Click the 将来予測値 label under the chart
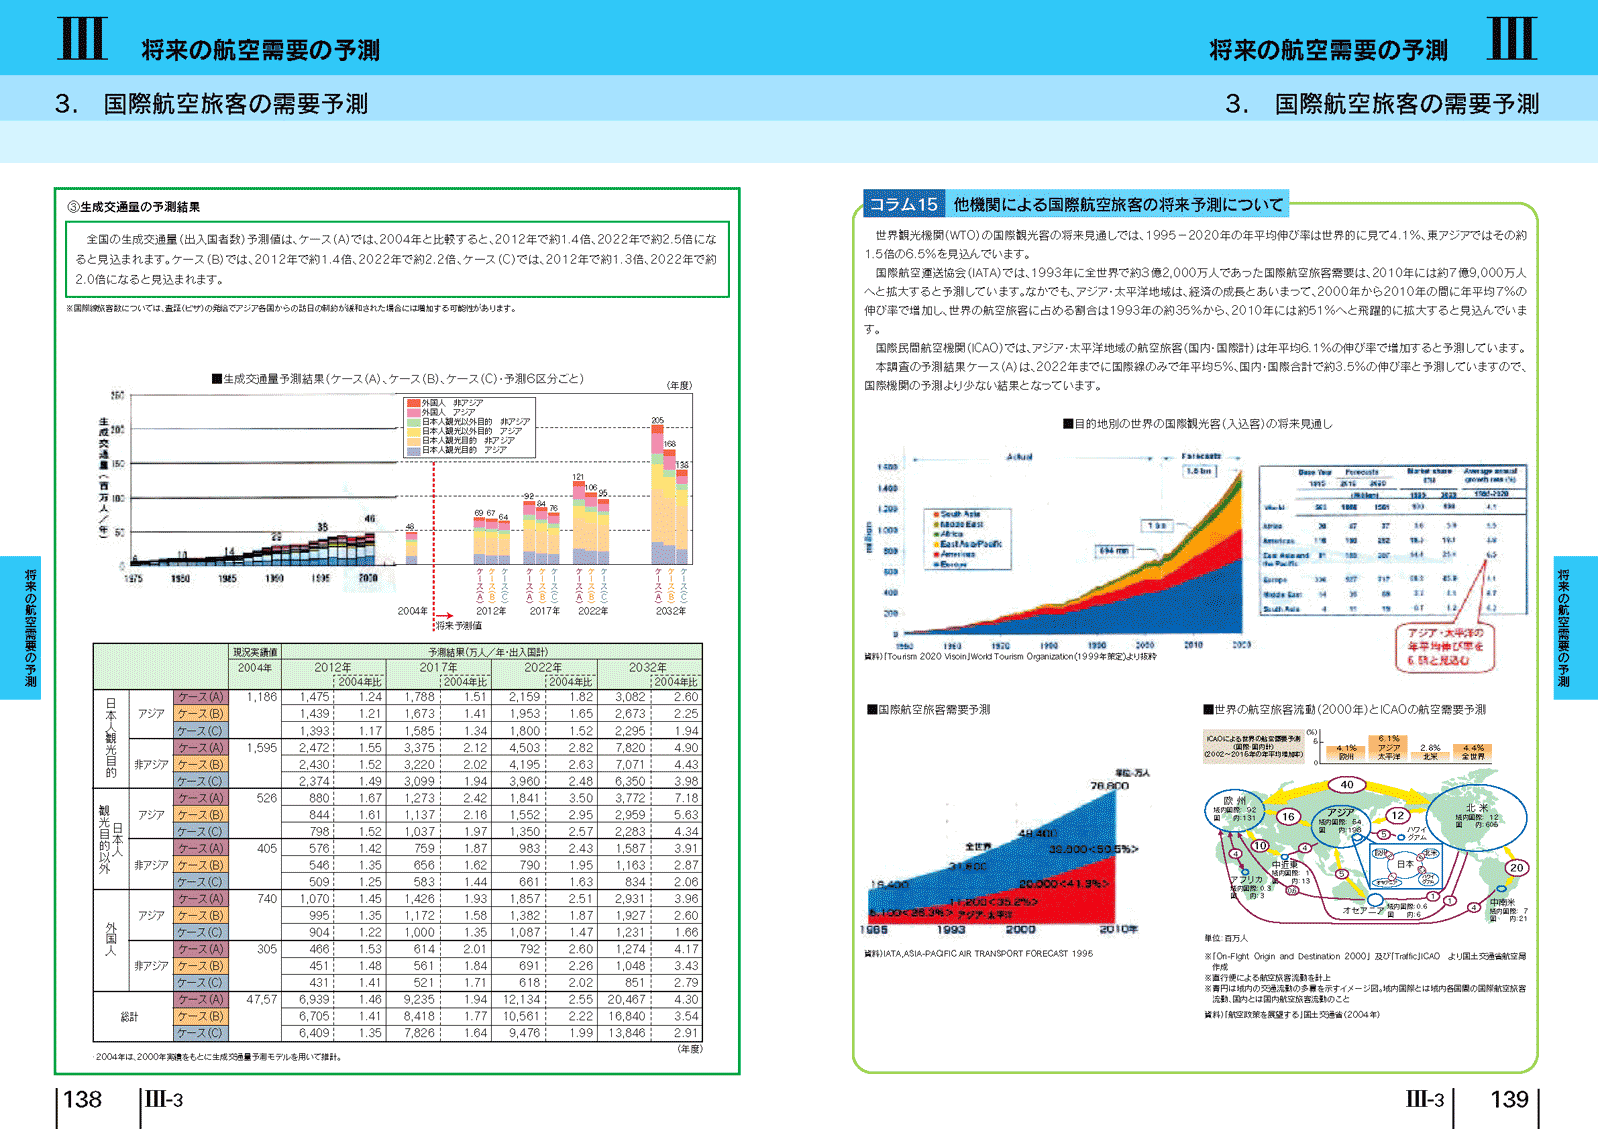Viewport: 1598px width, 1129px height. (459, 625)
